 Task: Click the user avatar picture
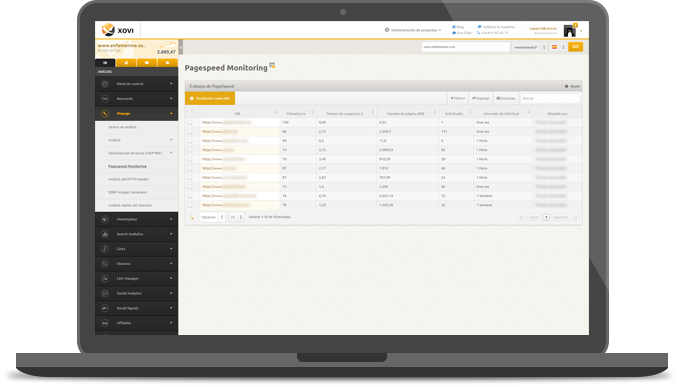coord(569,31)
